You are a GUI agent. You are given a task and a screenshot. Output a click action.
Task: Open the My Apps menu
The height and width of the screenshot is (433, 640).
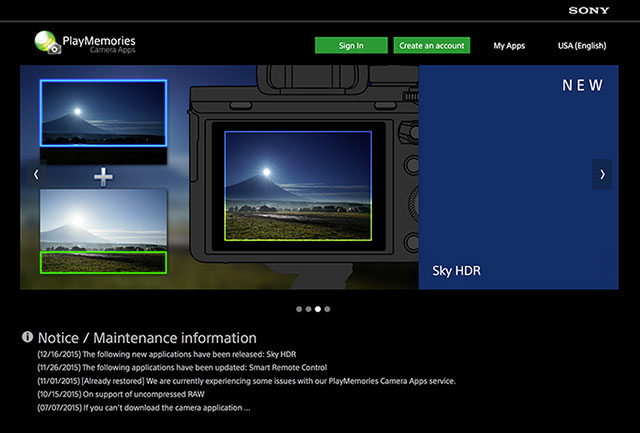(509, 46)
